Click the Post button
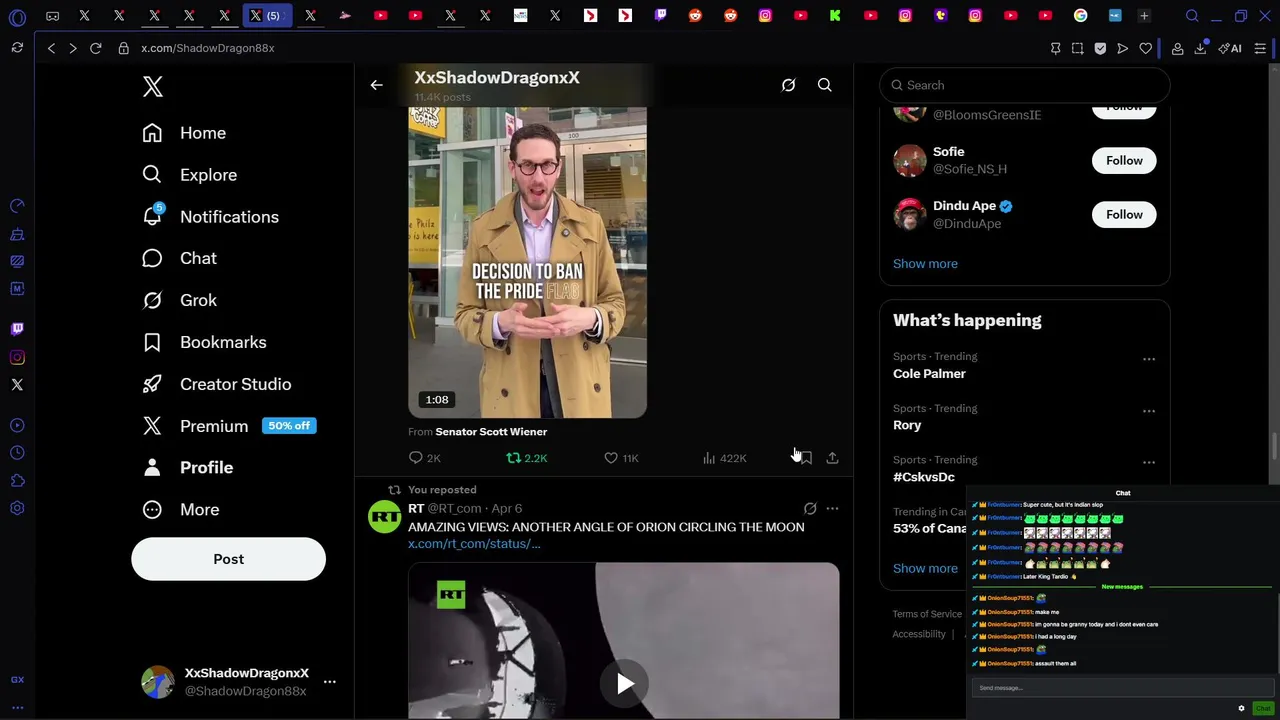Viewport: 1280px width, 720px height. 228,559
